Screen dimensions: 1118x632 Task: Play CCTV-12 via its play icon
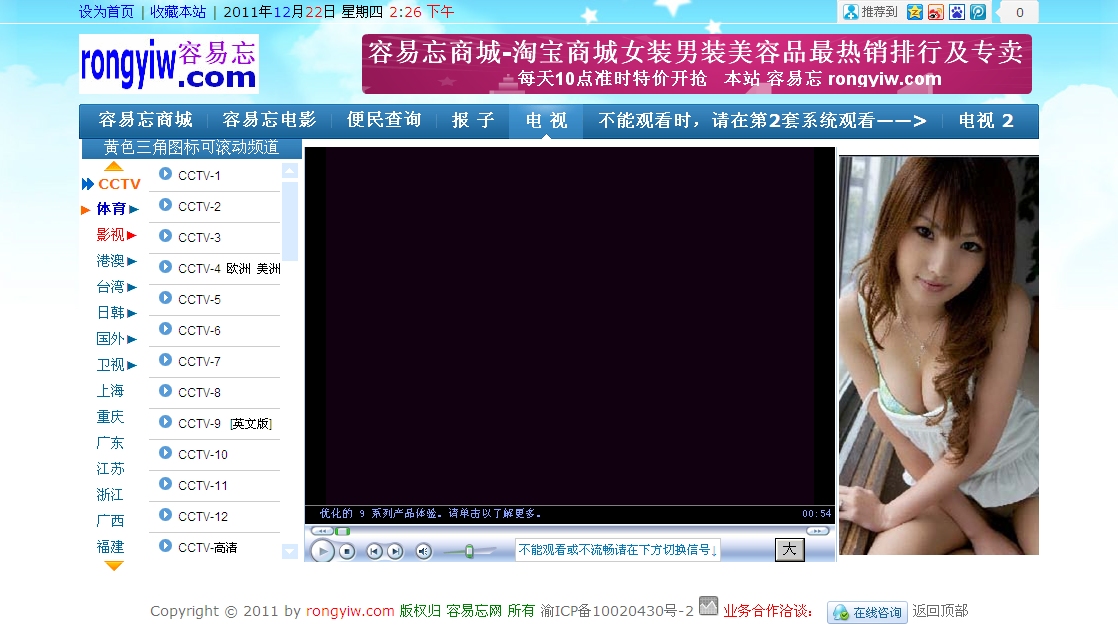coord(165,515)
